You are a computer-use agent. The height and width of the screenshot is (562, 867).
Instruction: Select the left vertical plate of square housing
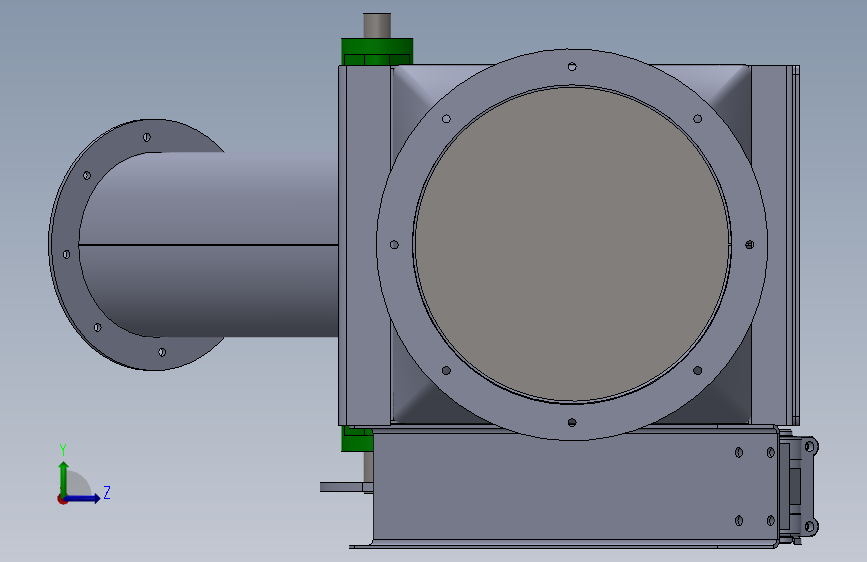[x=365, y=245]
